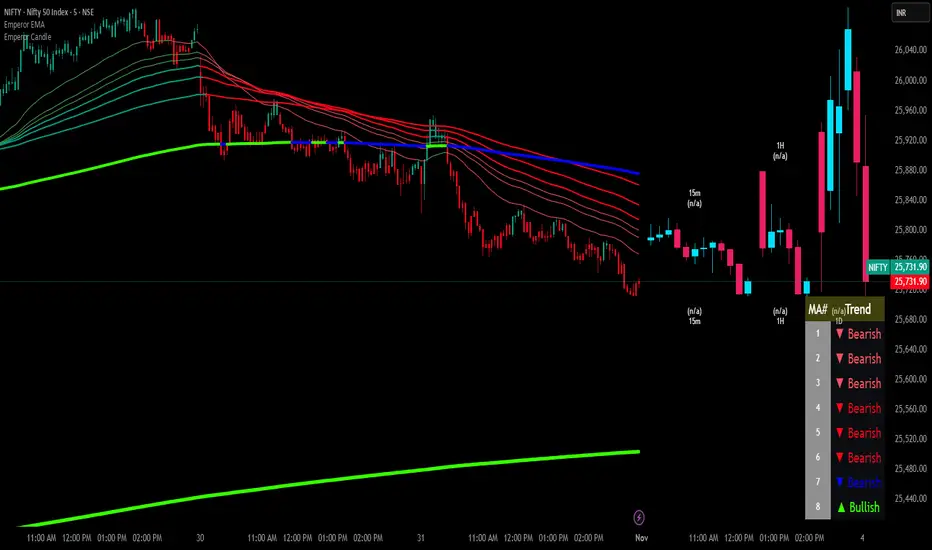
Task: Click the Bearish cell in MA row 4
Action: (858, 408)
